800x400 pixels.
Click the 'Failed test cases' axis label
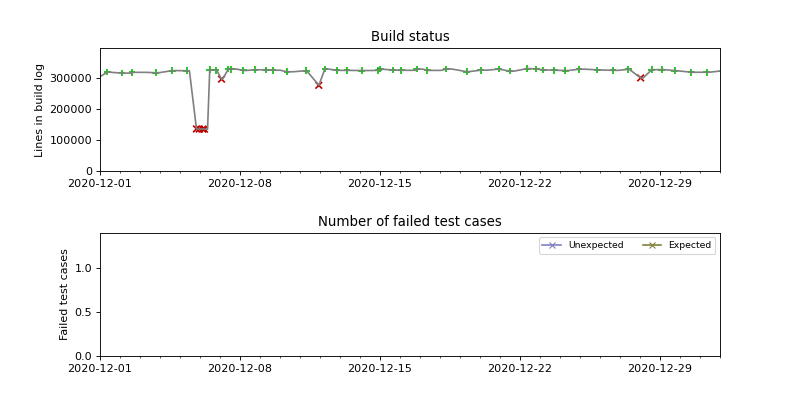[x=64, y=294]
